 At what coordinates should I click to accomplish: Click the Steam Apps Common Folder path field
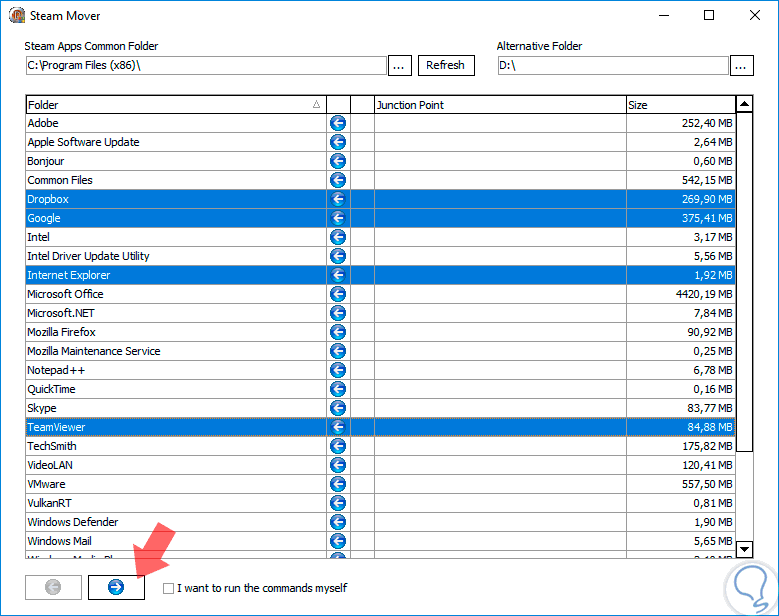point(206,65)
